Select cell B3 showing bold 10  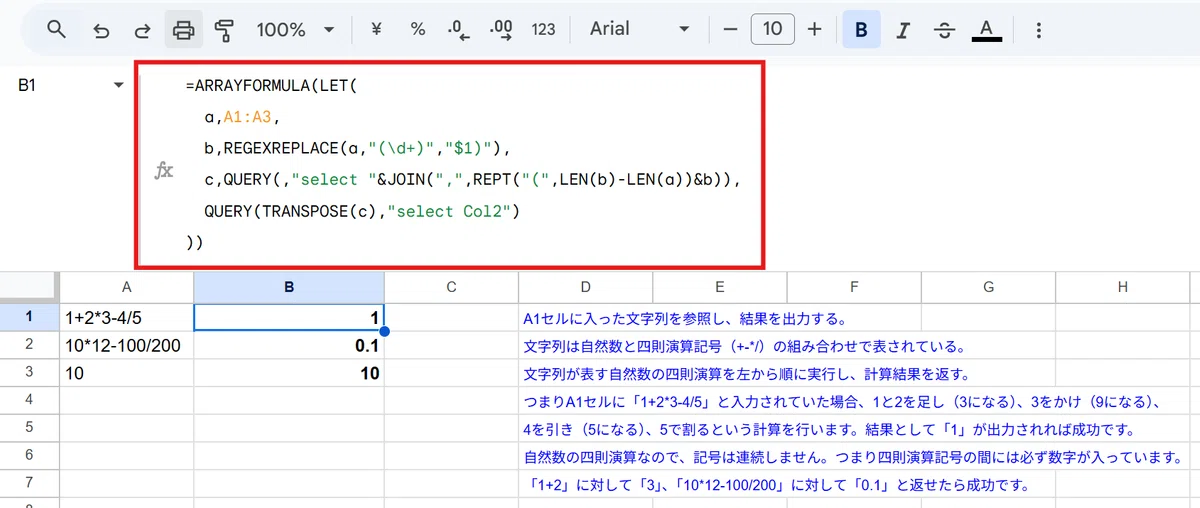point(289,373)
